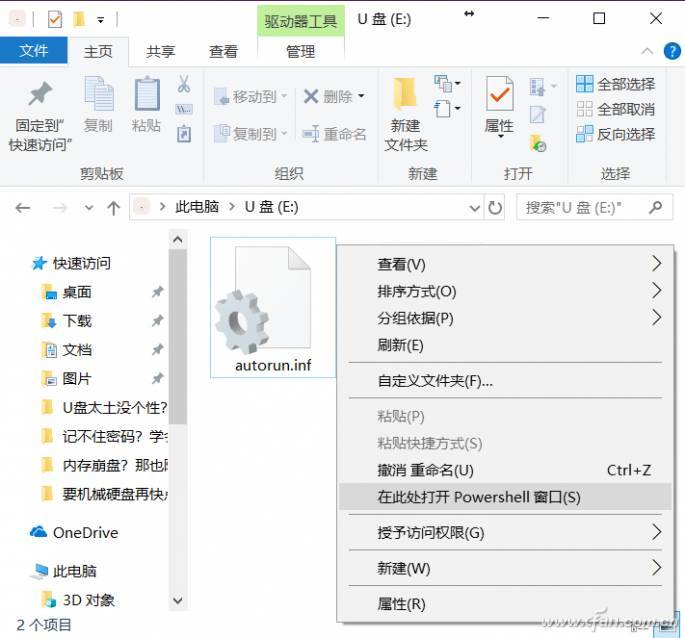Switch to the Share (共享) tab
This screenshot has height=638, width=685.
tap(161, 52)
